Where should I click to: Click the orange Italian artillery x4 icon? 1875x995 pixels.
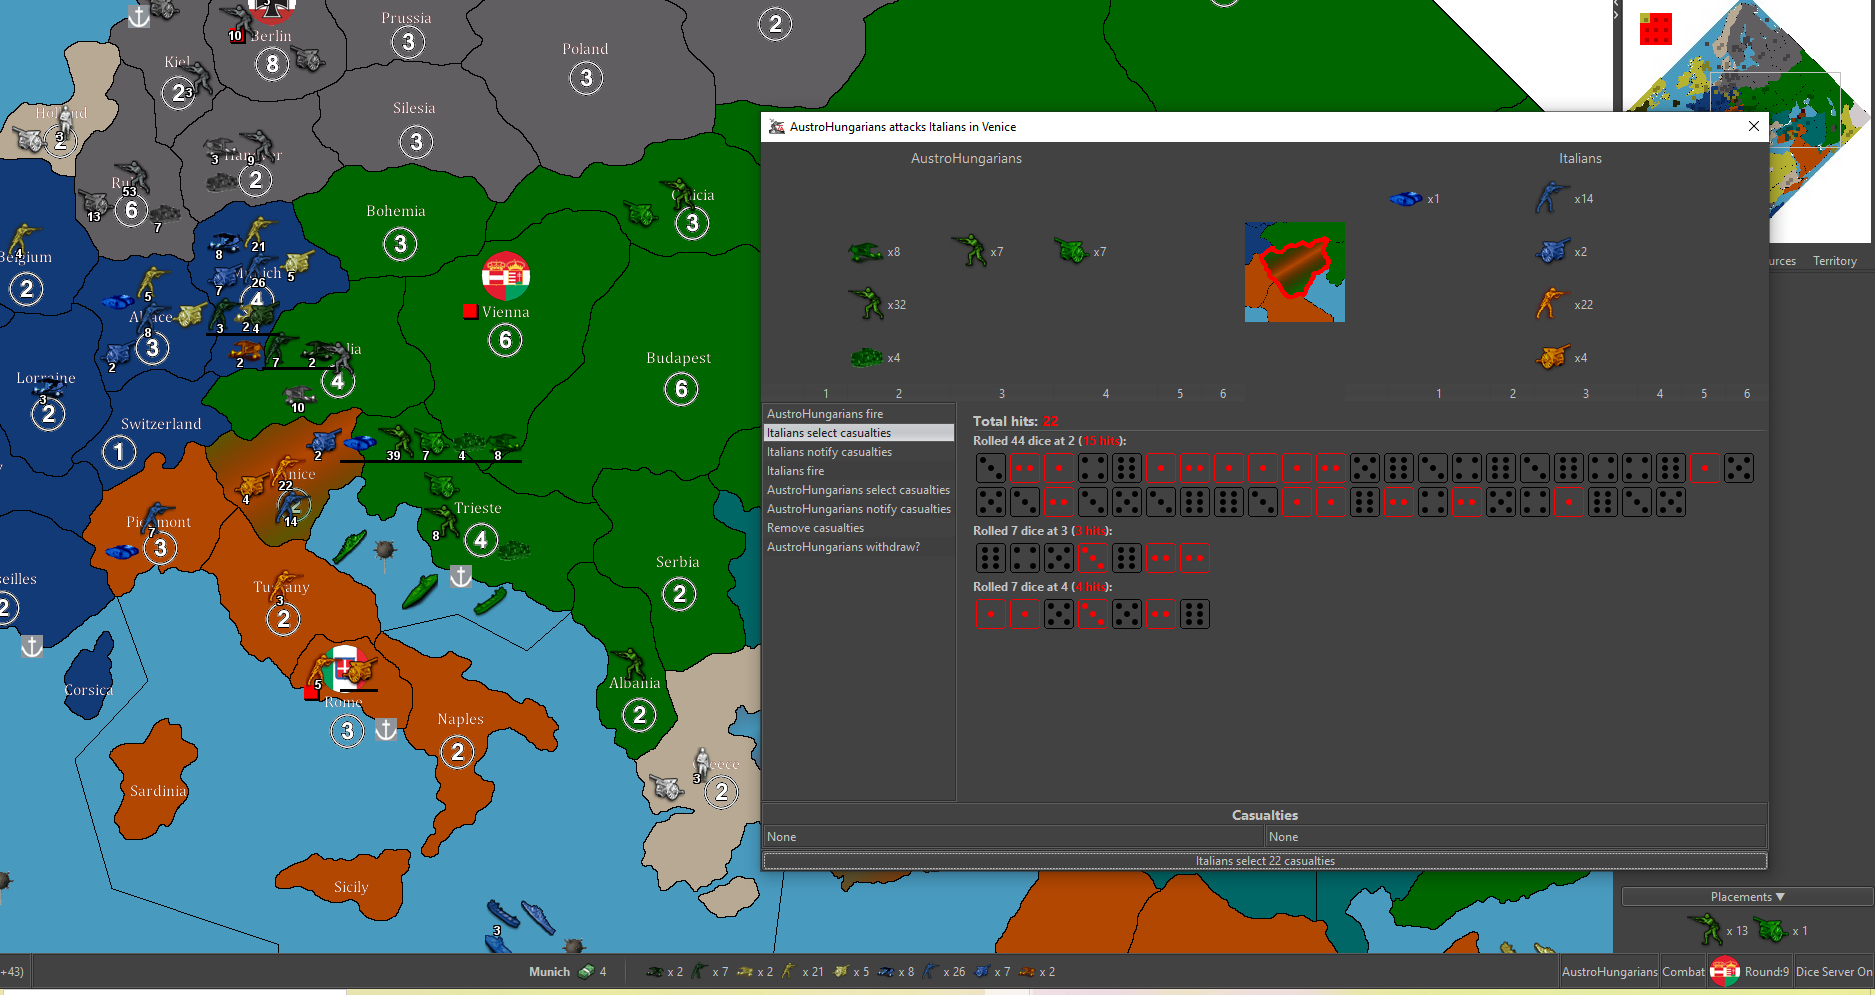(x=1553, y=357)
